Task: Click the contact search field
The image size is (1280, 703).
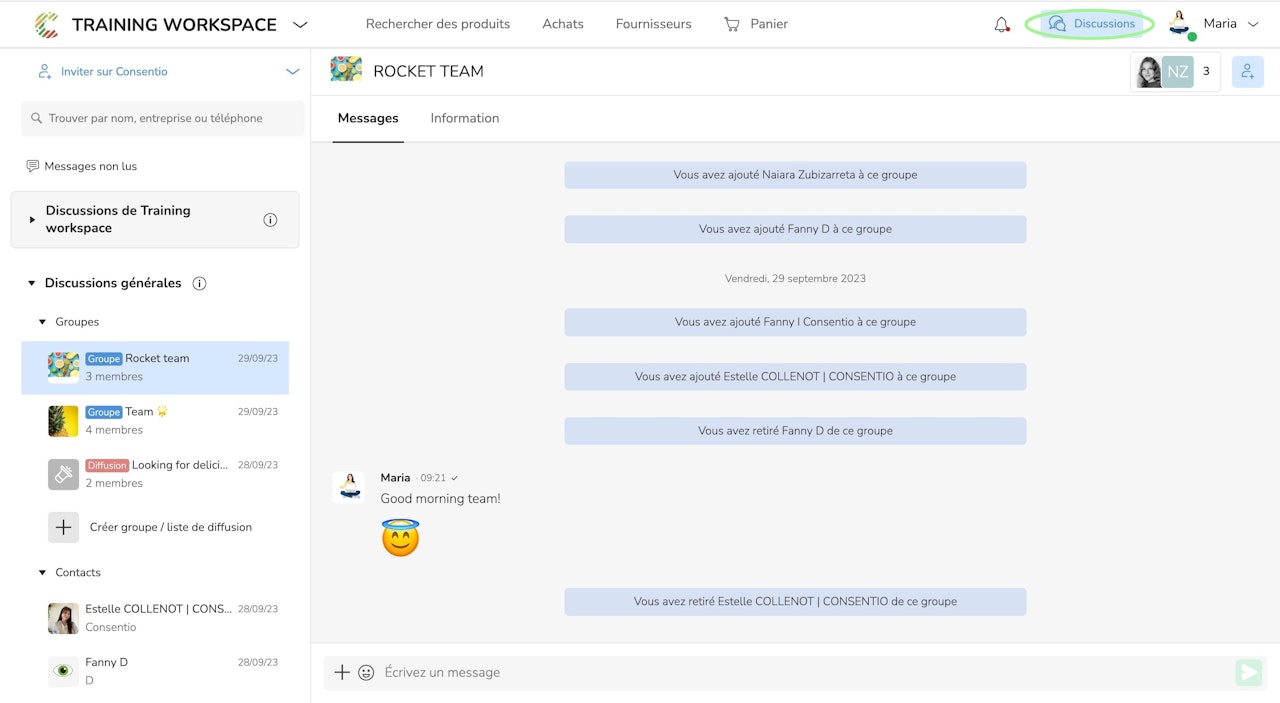Action: [163, 118]
